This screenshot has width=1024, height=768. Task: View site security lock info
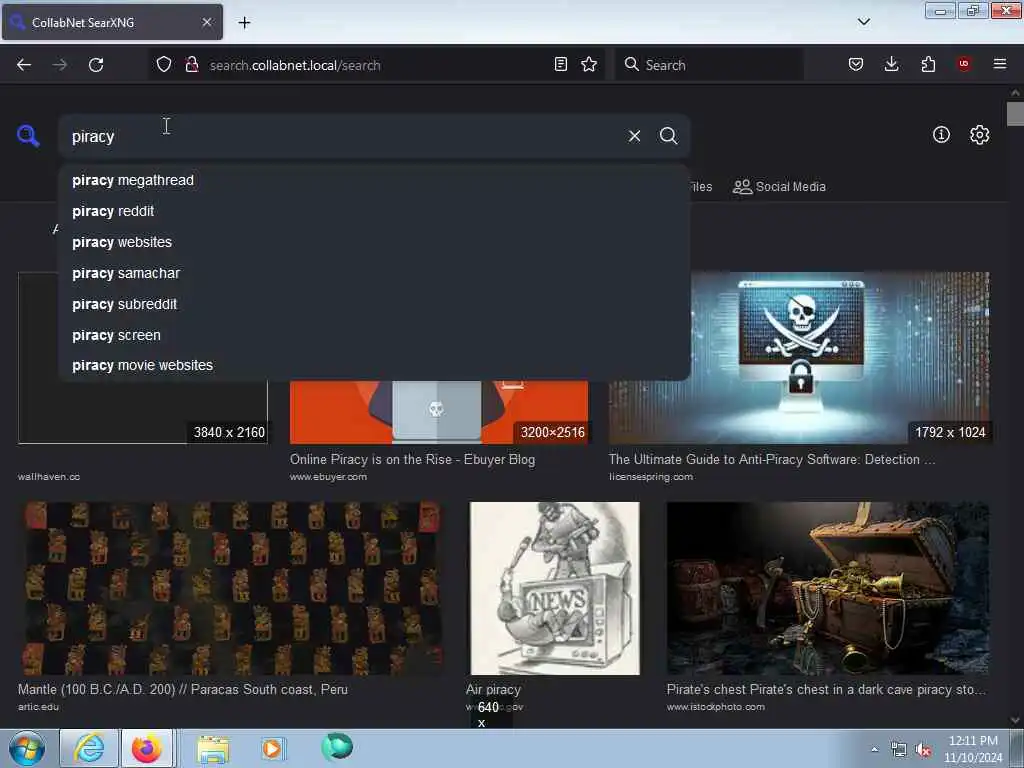click(x=192, y=65)
